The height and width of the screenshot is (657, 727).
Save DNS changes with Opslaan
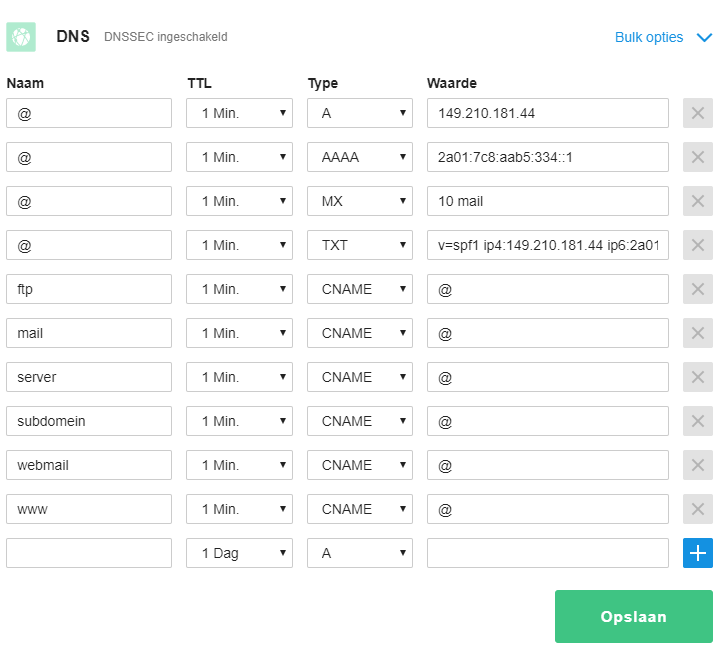[x=633, y=616]
